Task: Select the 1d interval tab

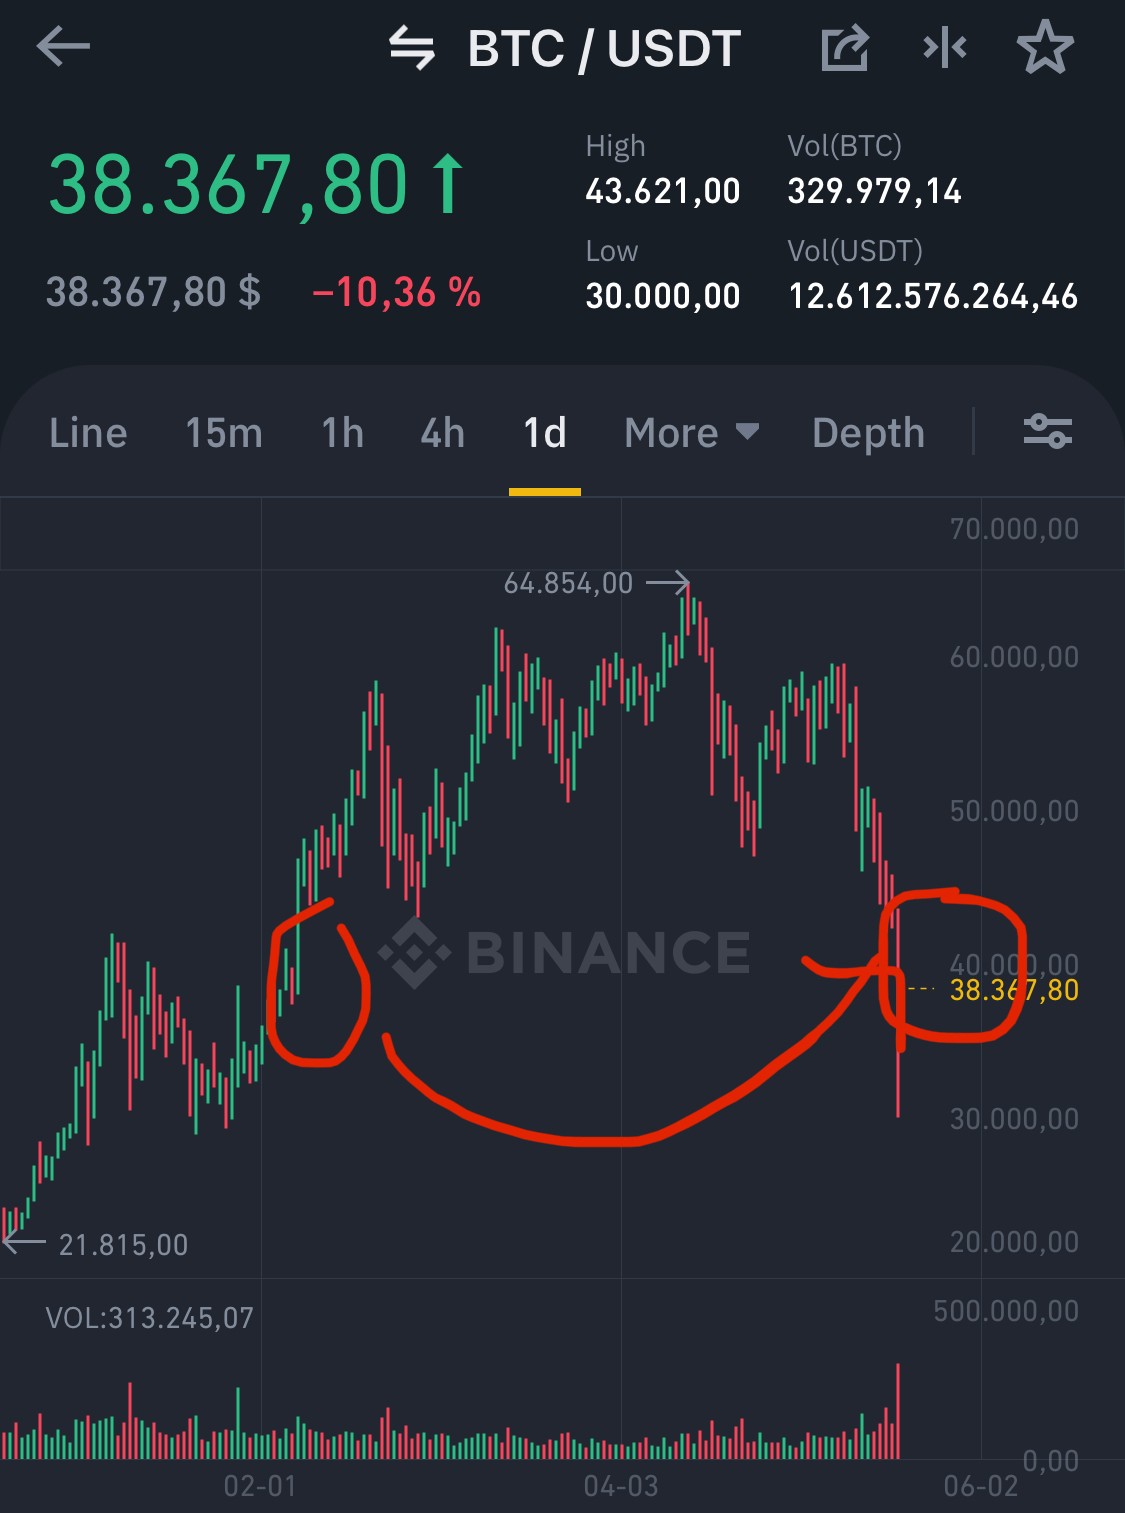Action: [x=545, y=433]
